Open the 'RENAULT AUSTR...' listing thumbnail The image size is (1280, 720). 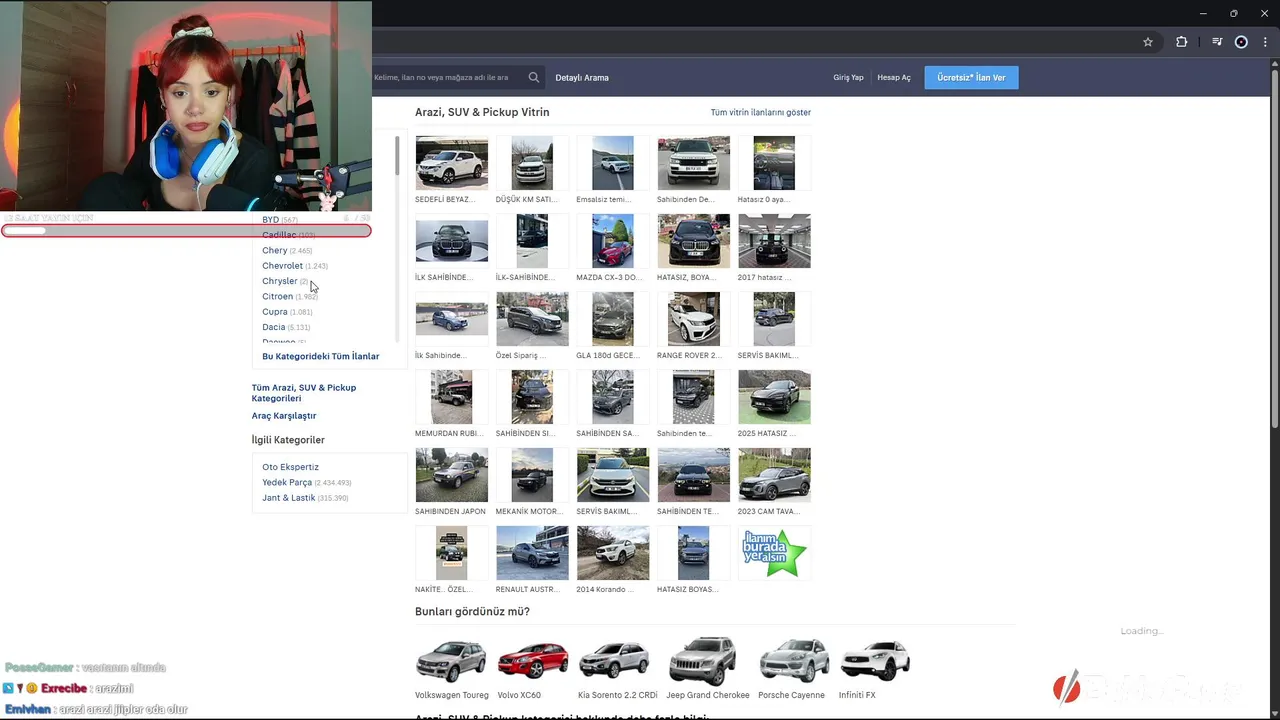coord(532,553)
